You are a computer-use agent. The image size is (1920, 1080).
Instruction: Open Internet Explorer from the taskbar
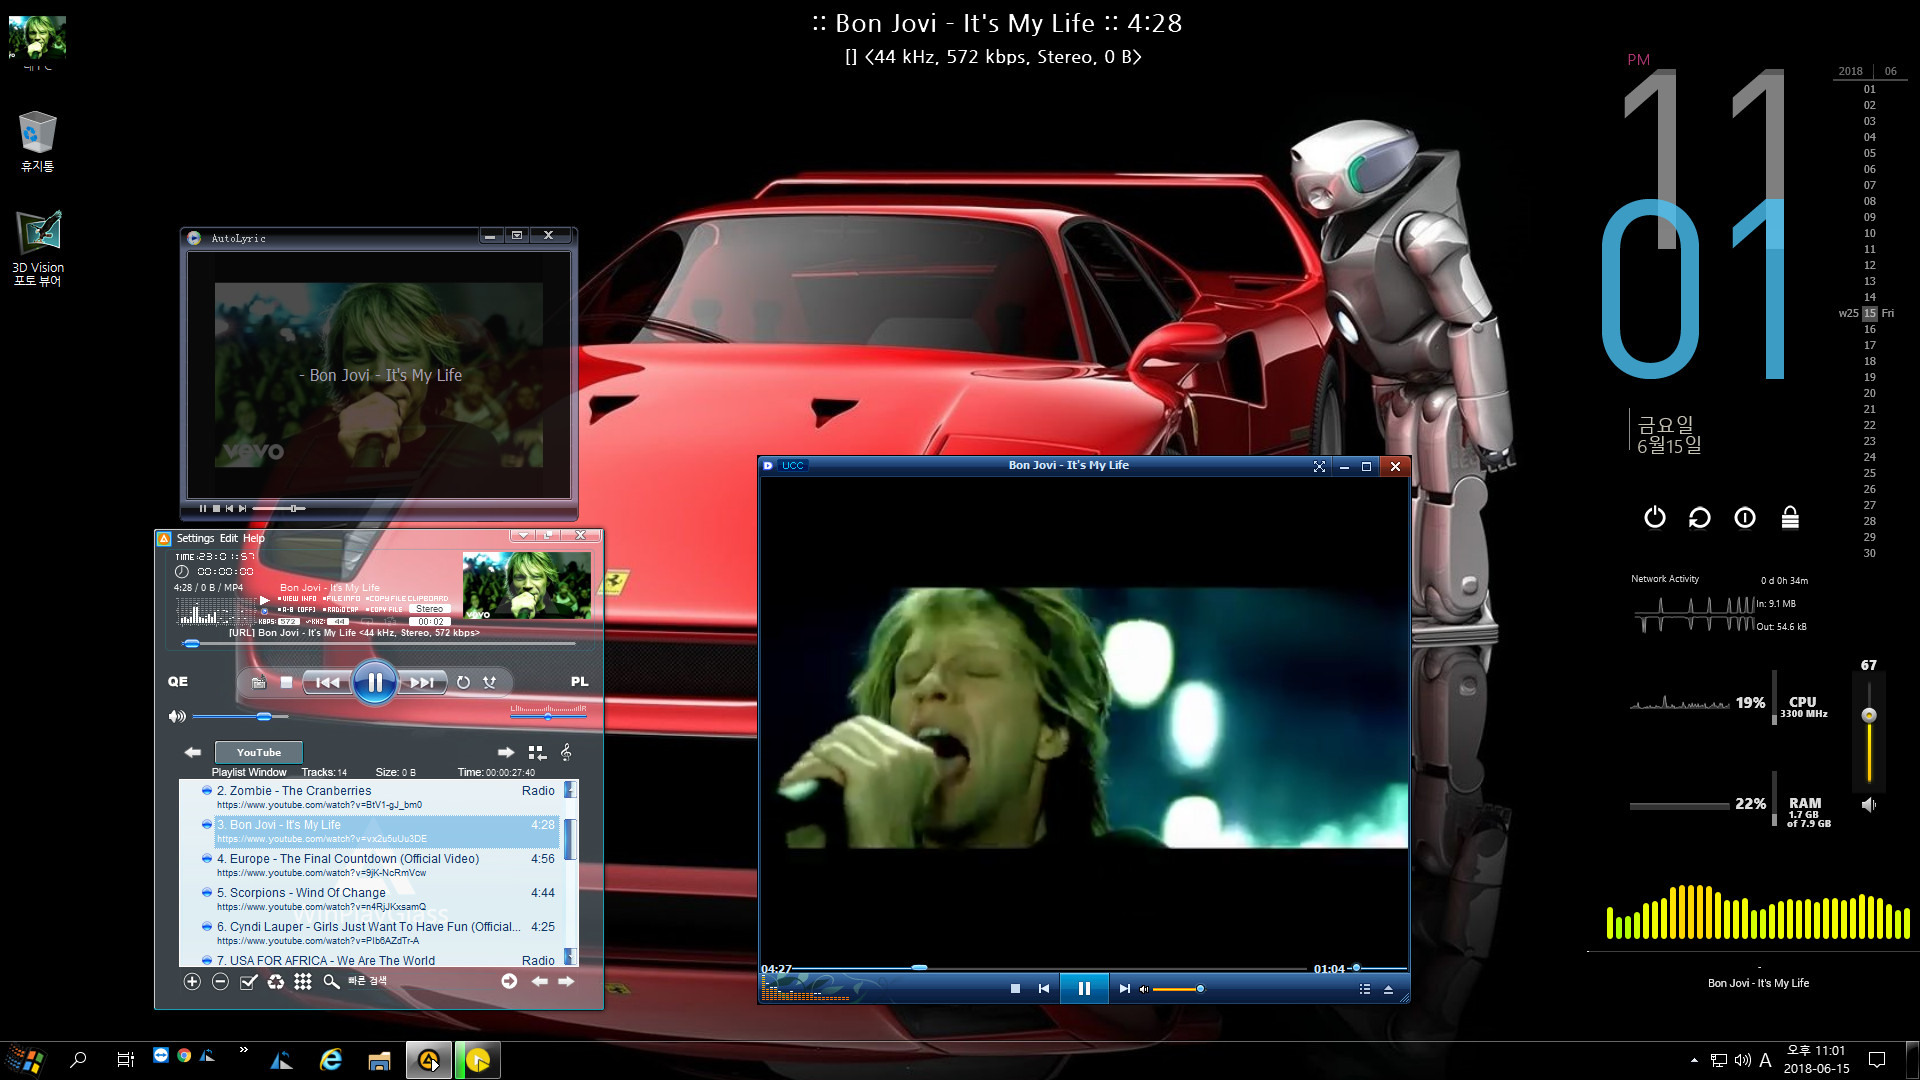[331, 1060]
